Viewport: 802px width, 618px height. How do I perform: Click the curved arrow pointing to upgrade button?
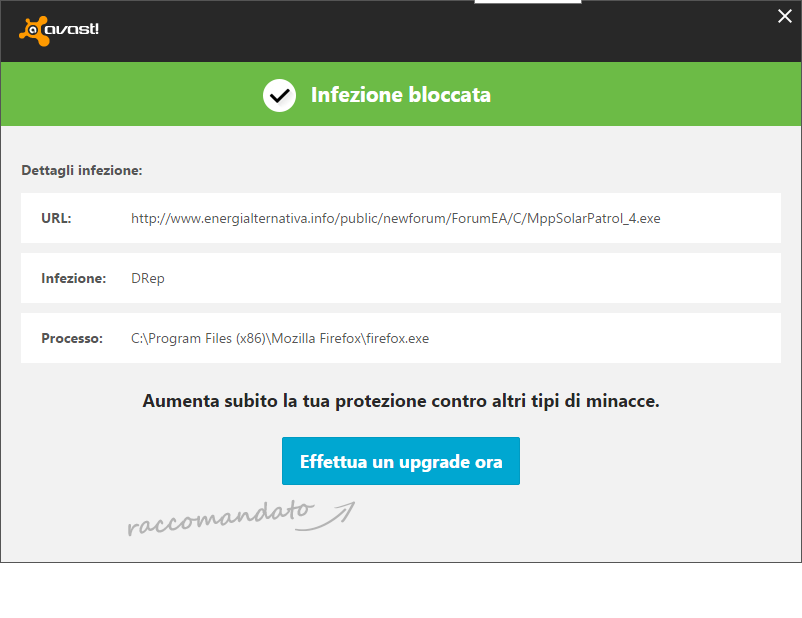(335, 514)
